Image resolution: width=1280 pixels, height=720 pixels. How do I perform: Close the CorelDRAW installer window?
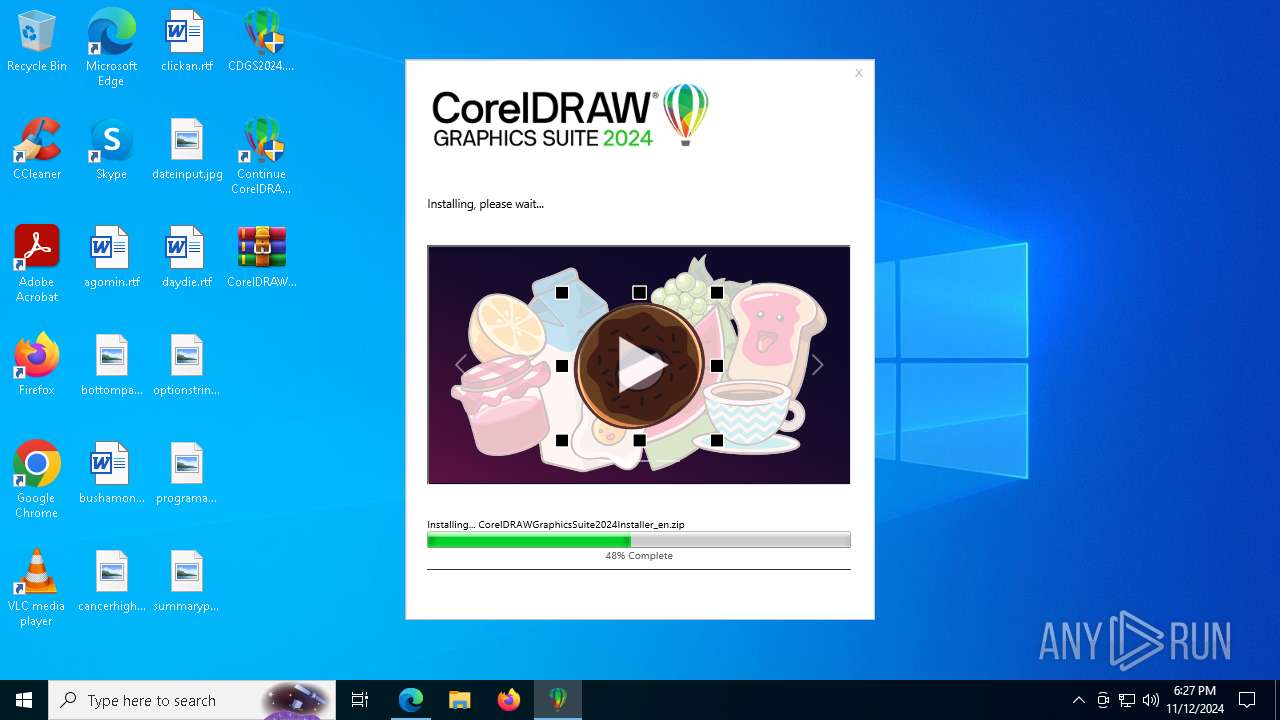(858, 73)
